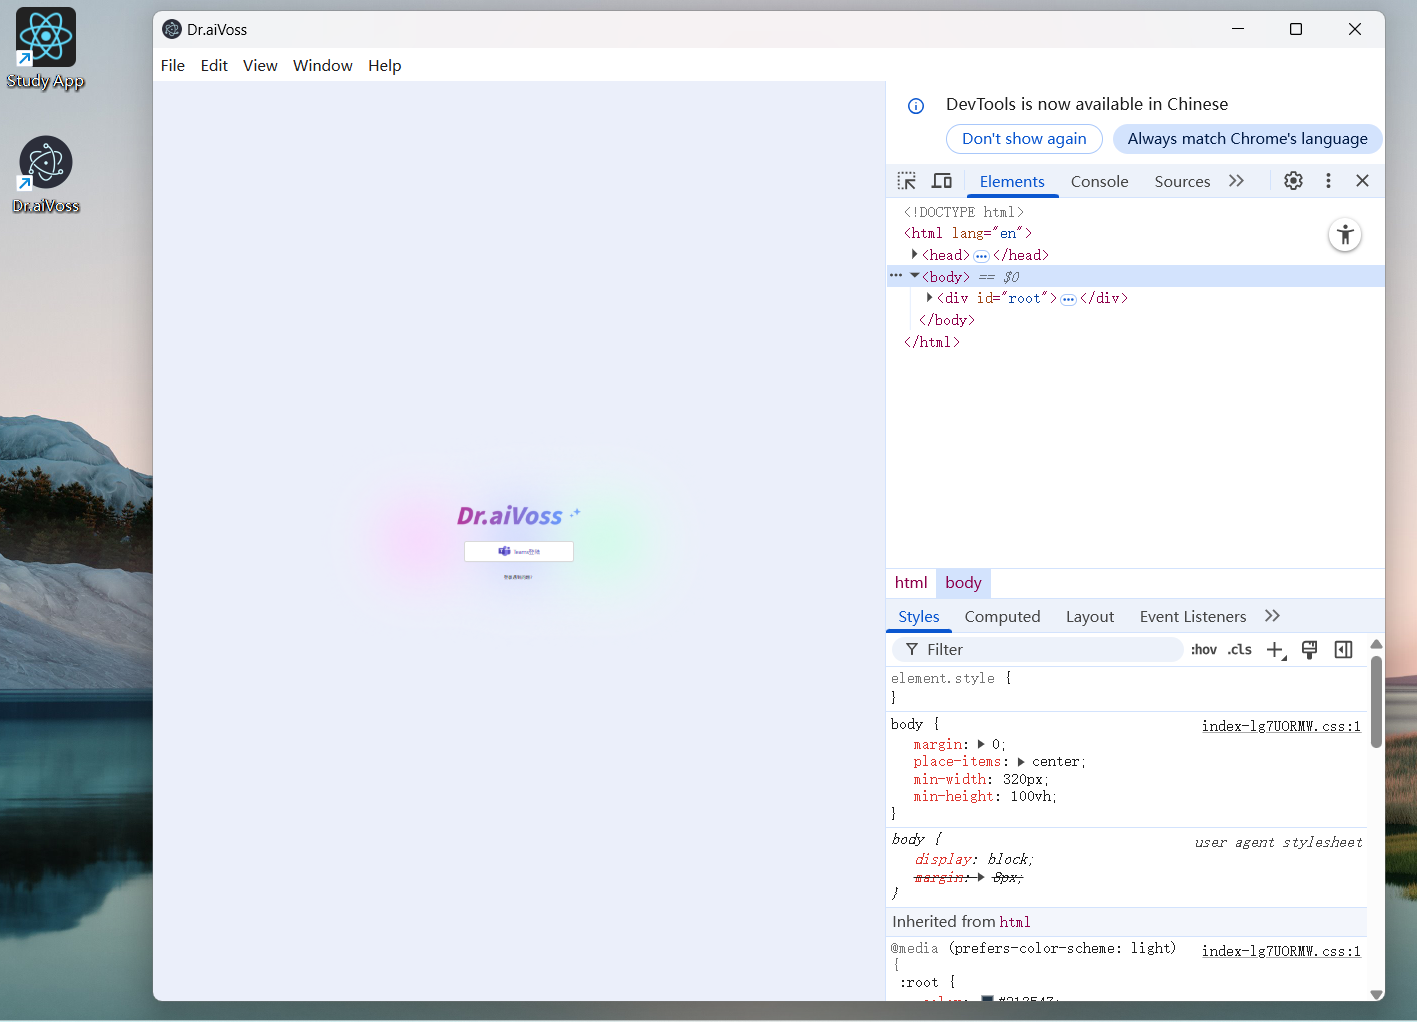Open Dr.aiVoss desktop shortcut icon
Screen dimensions: 1417x1022
click(x=45, y=175)
